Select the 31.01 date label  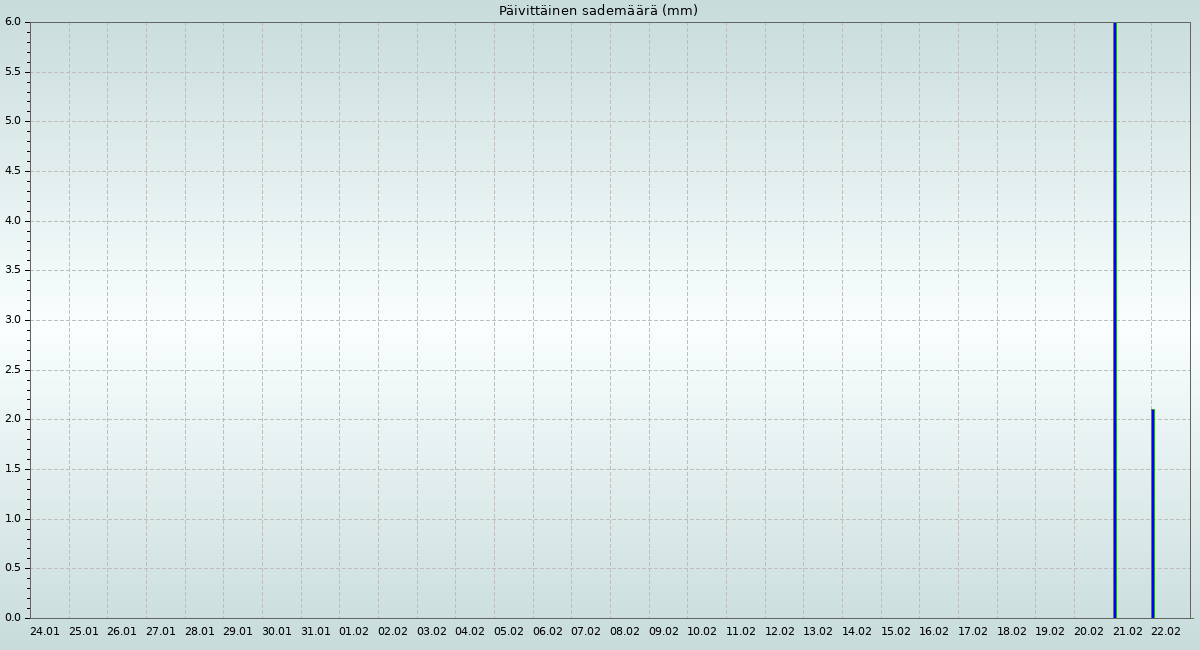coord(315,632)
